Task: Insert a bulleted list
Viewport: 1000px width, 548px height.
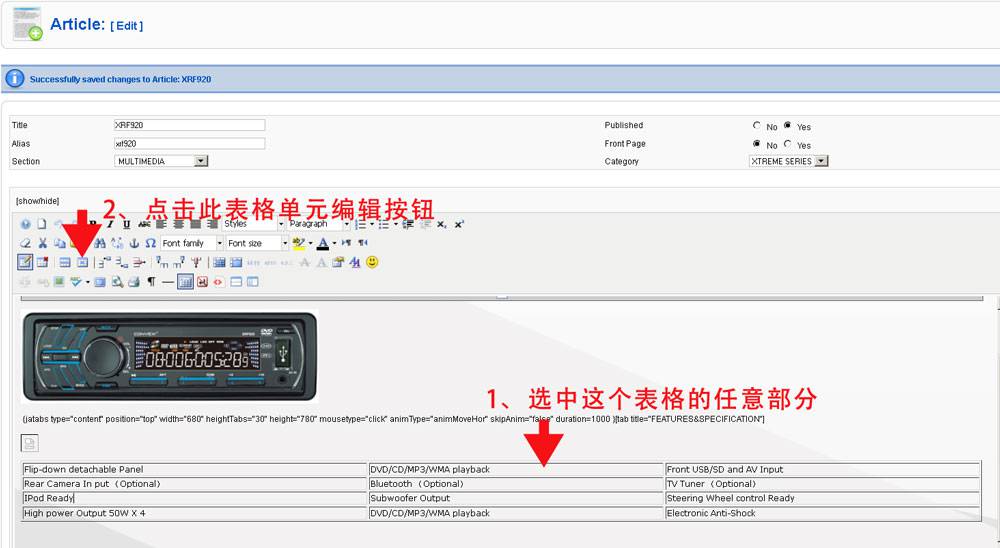Action: (x=384, y=224)
